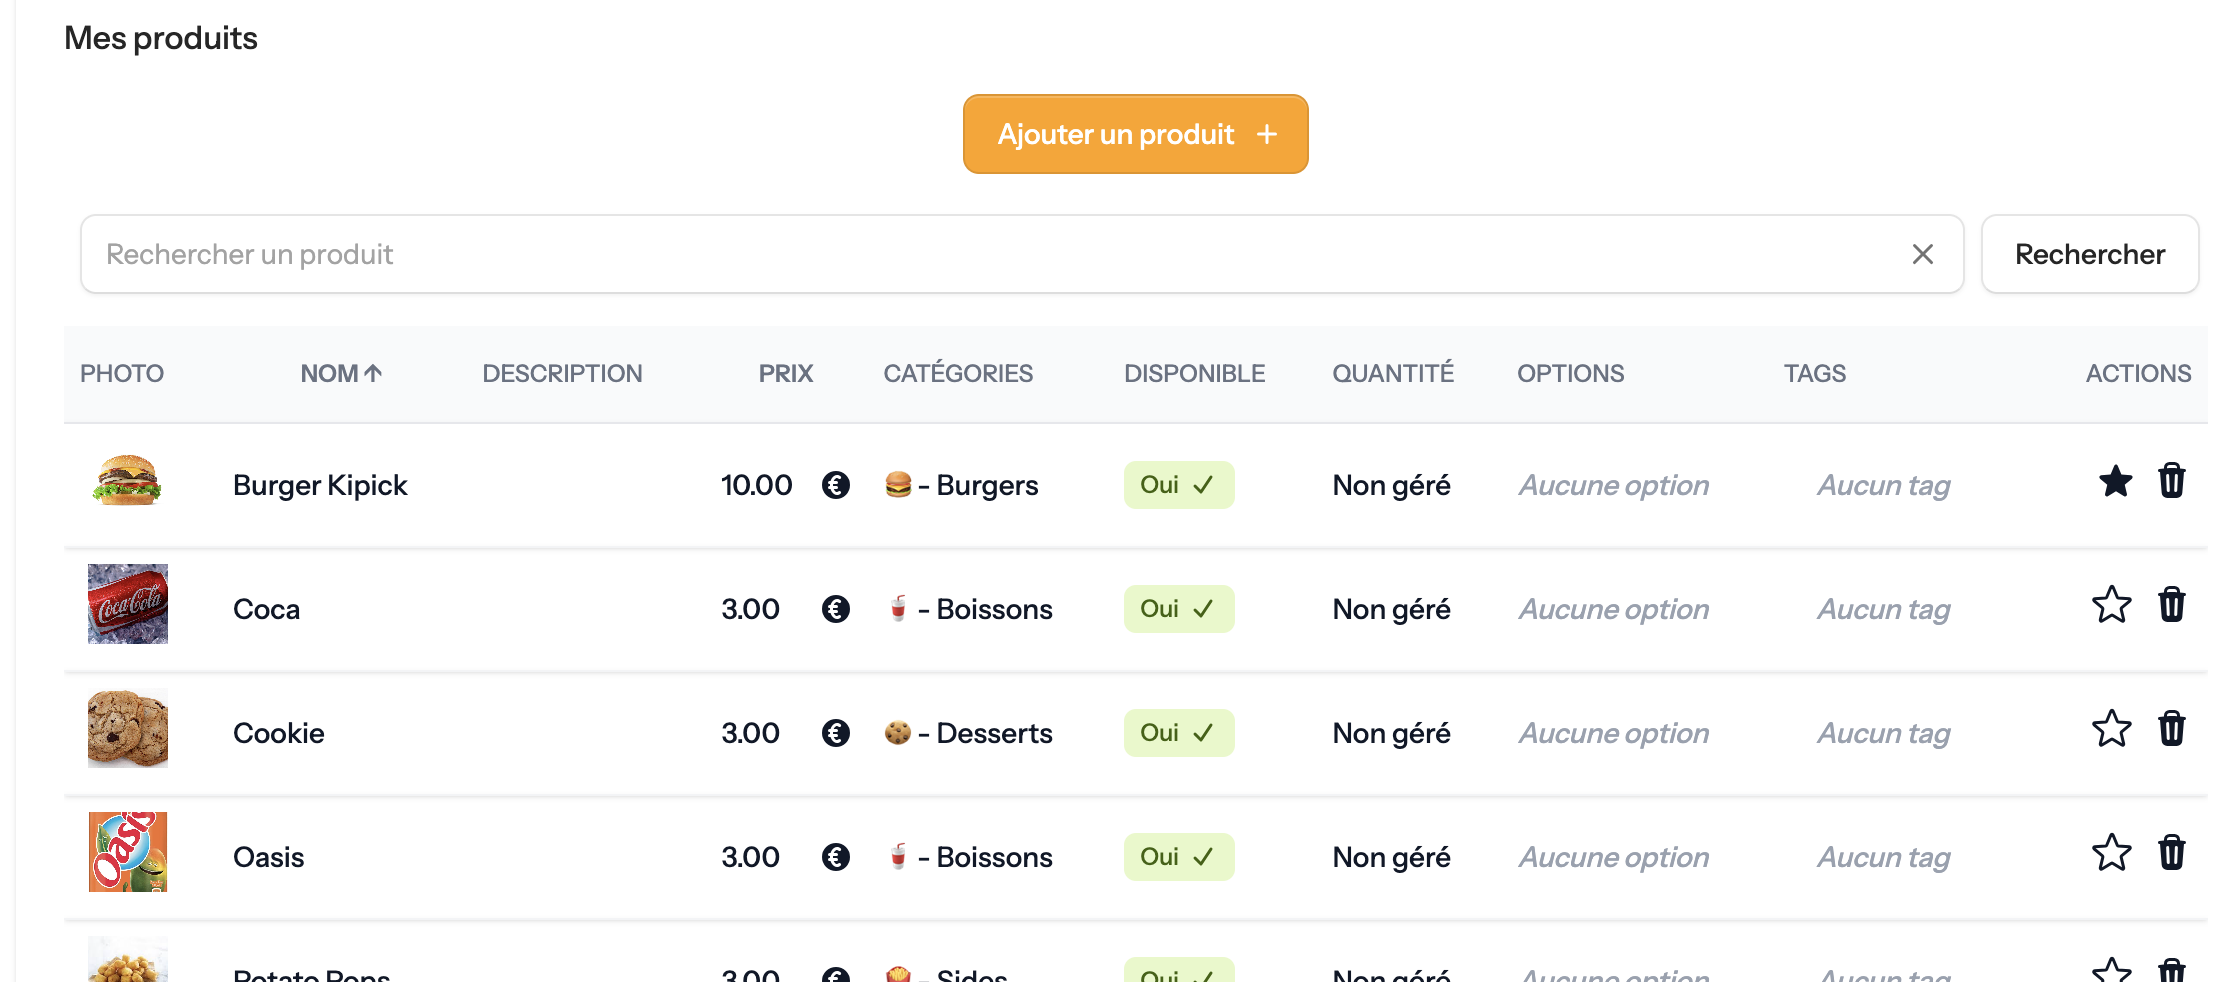Click the euro icon next to Oasis price
The height and width of the screenshot is (982, 2228).
click(836, 857)
